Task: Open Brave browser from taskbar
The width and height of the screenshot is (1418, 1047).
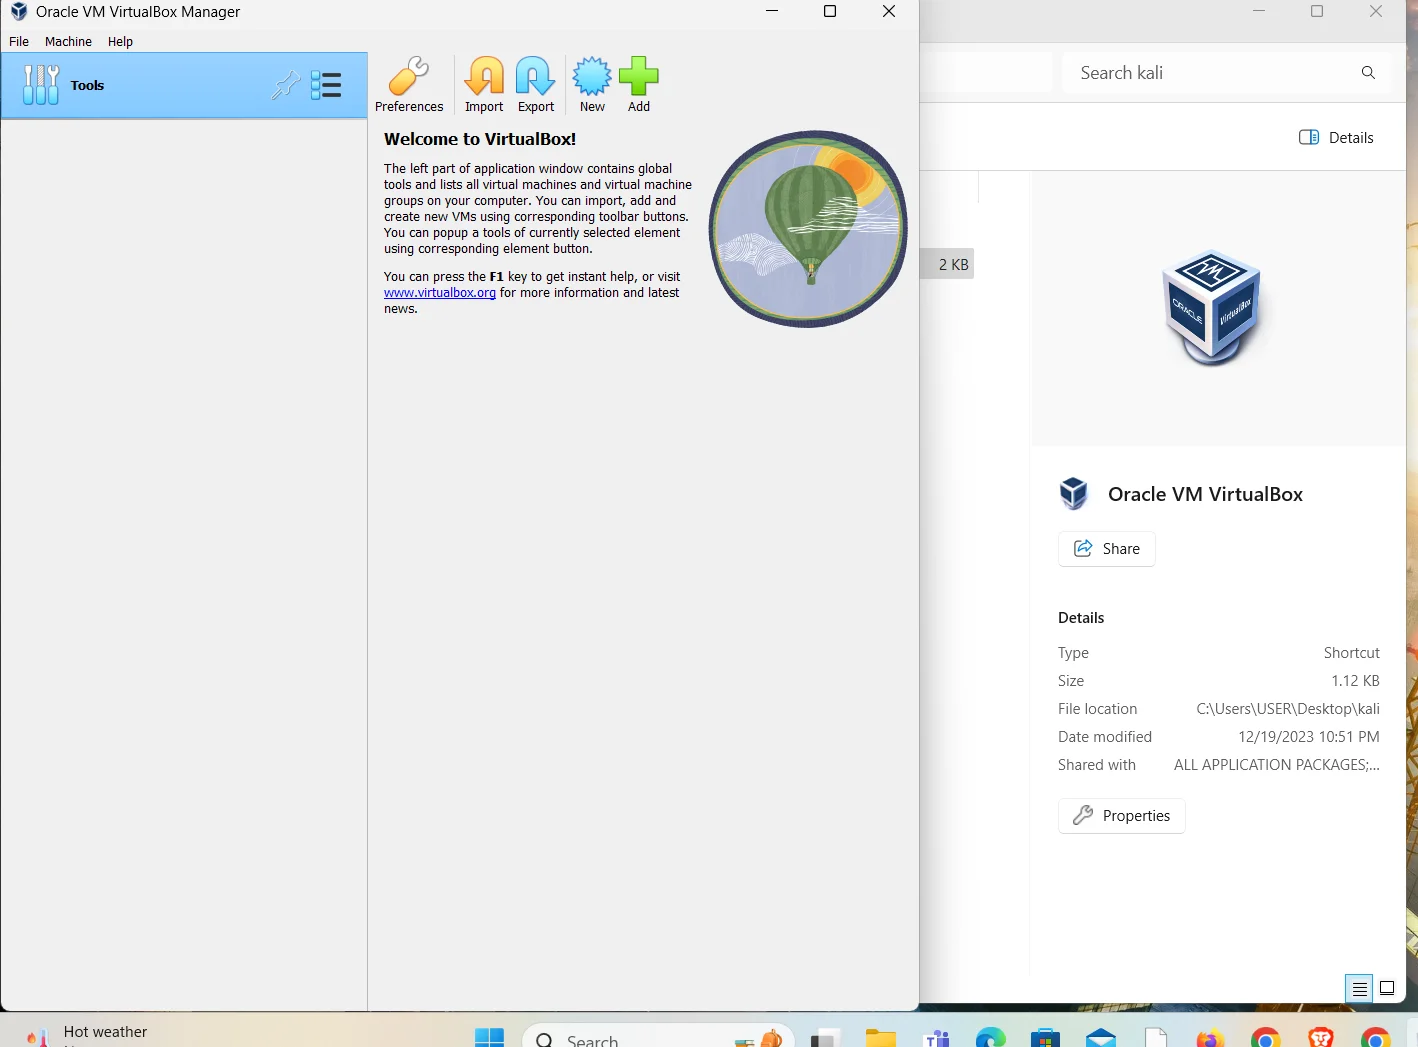Action: (x=1321, y=1038)
